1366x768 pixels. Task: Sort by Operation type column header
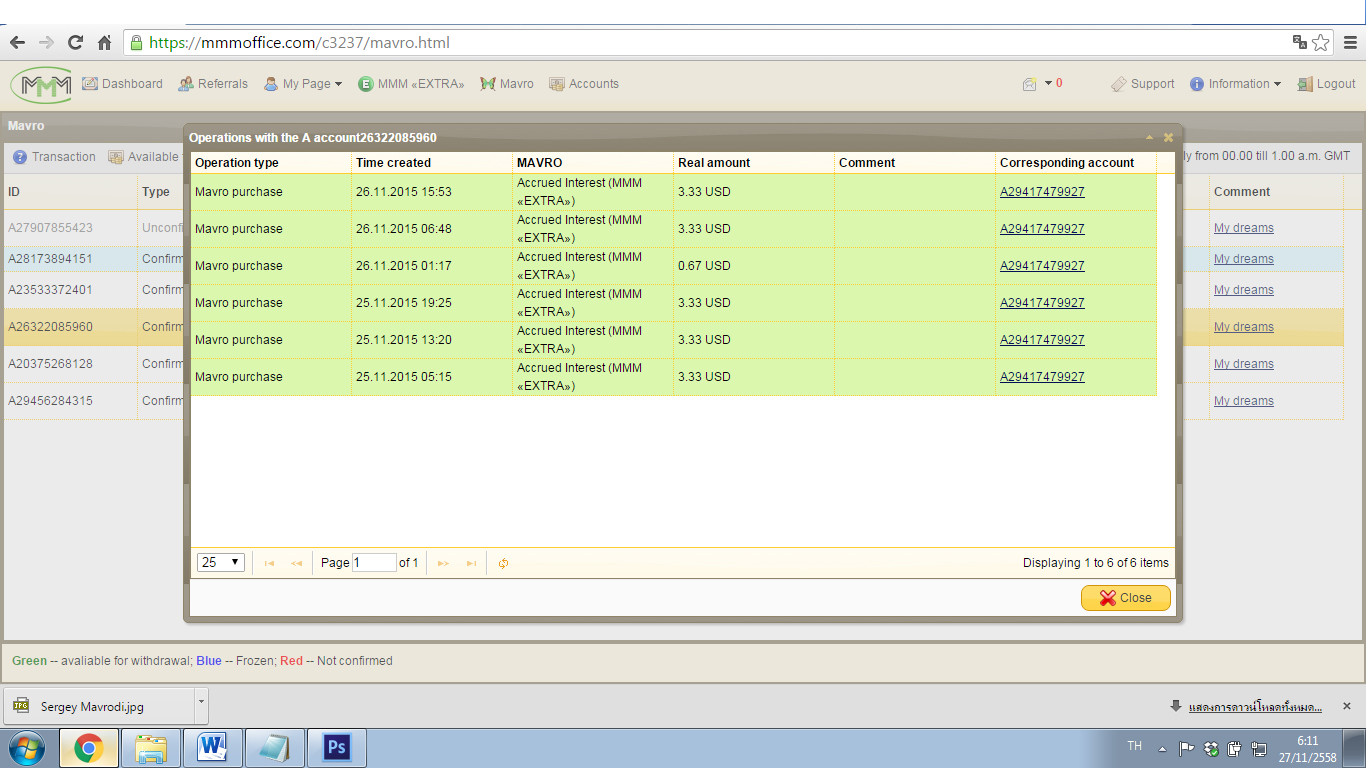pos(271,163)
